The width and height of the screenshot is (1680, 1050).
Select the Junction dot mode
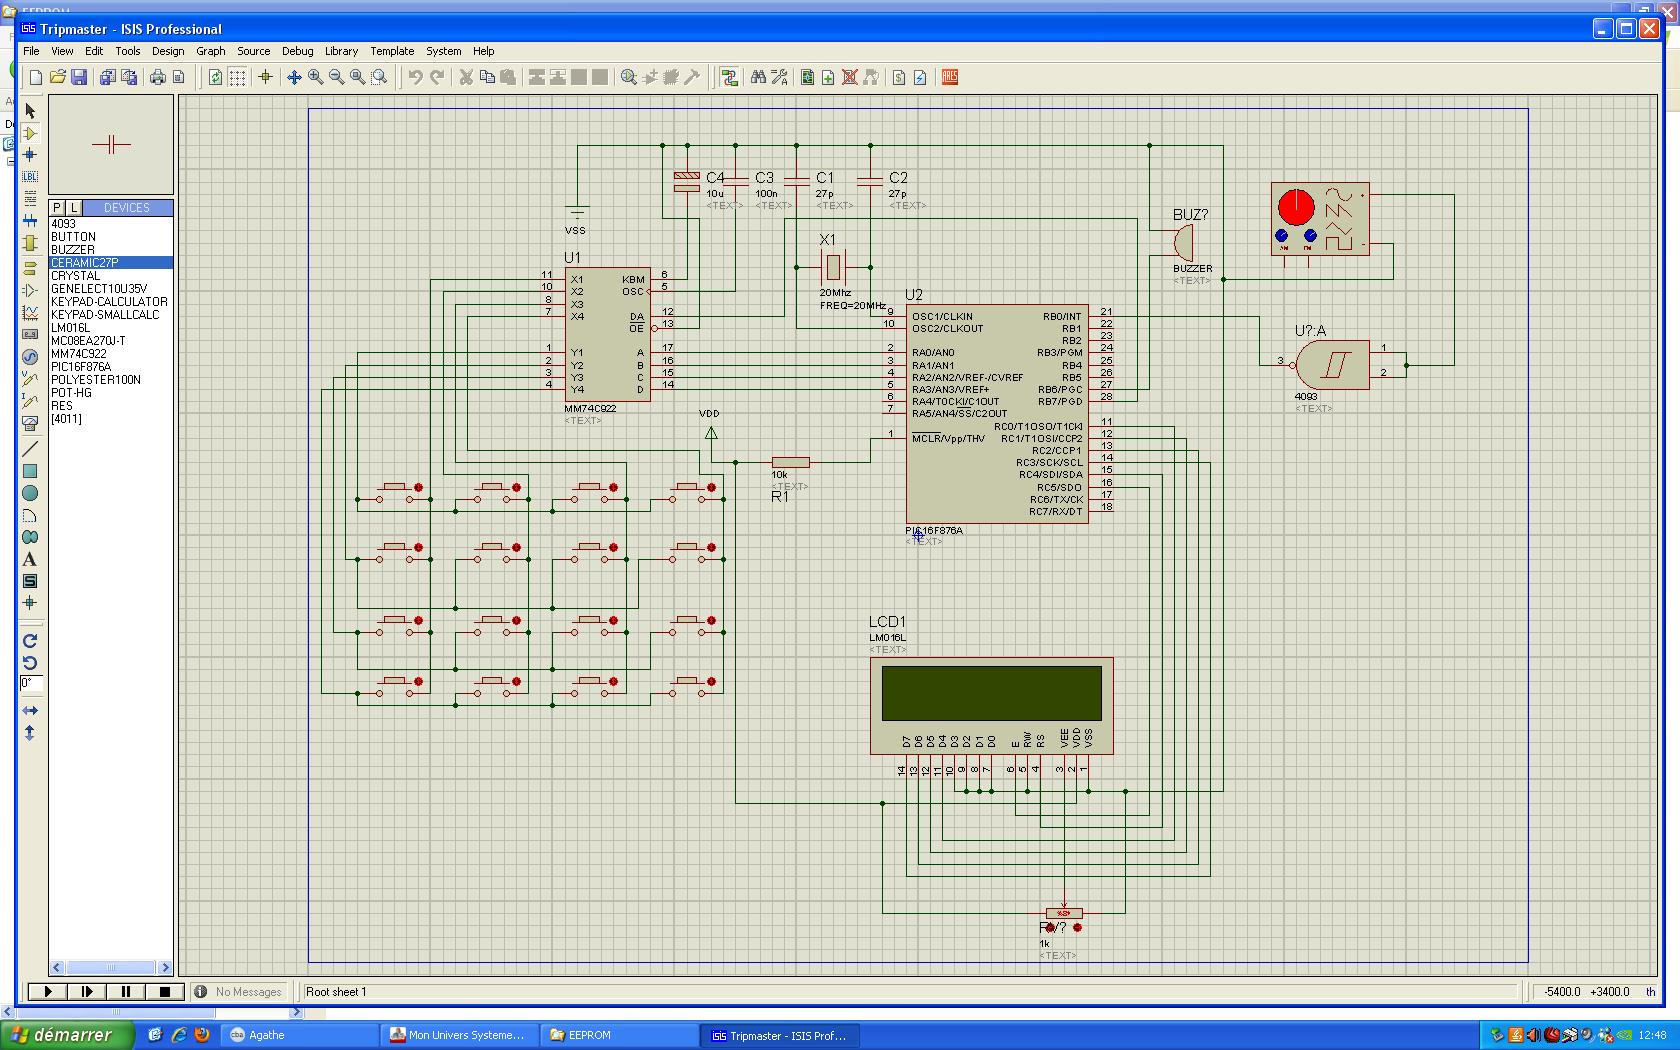click(x=30, y=155)
